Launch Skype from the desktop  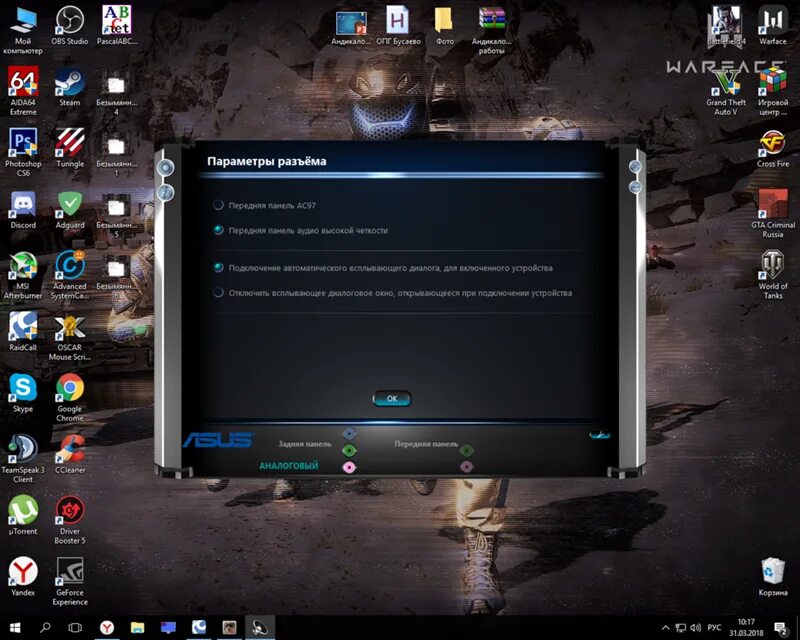pyautogui.click(x=23, y=393)
